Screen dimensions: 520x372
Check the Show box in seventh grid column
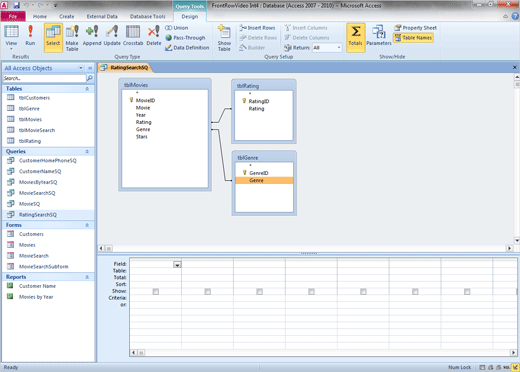[x=467, y=292]
